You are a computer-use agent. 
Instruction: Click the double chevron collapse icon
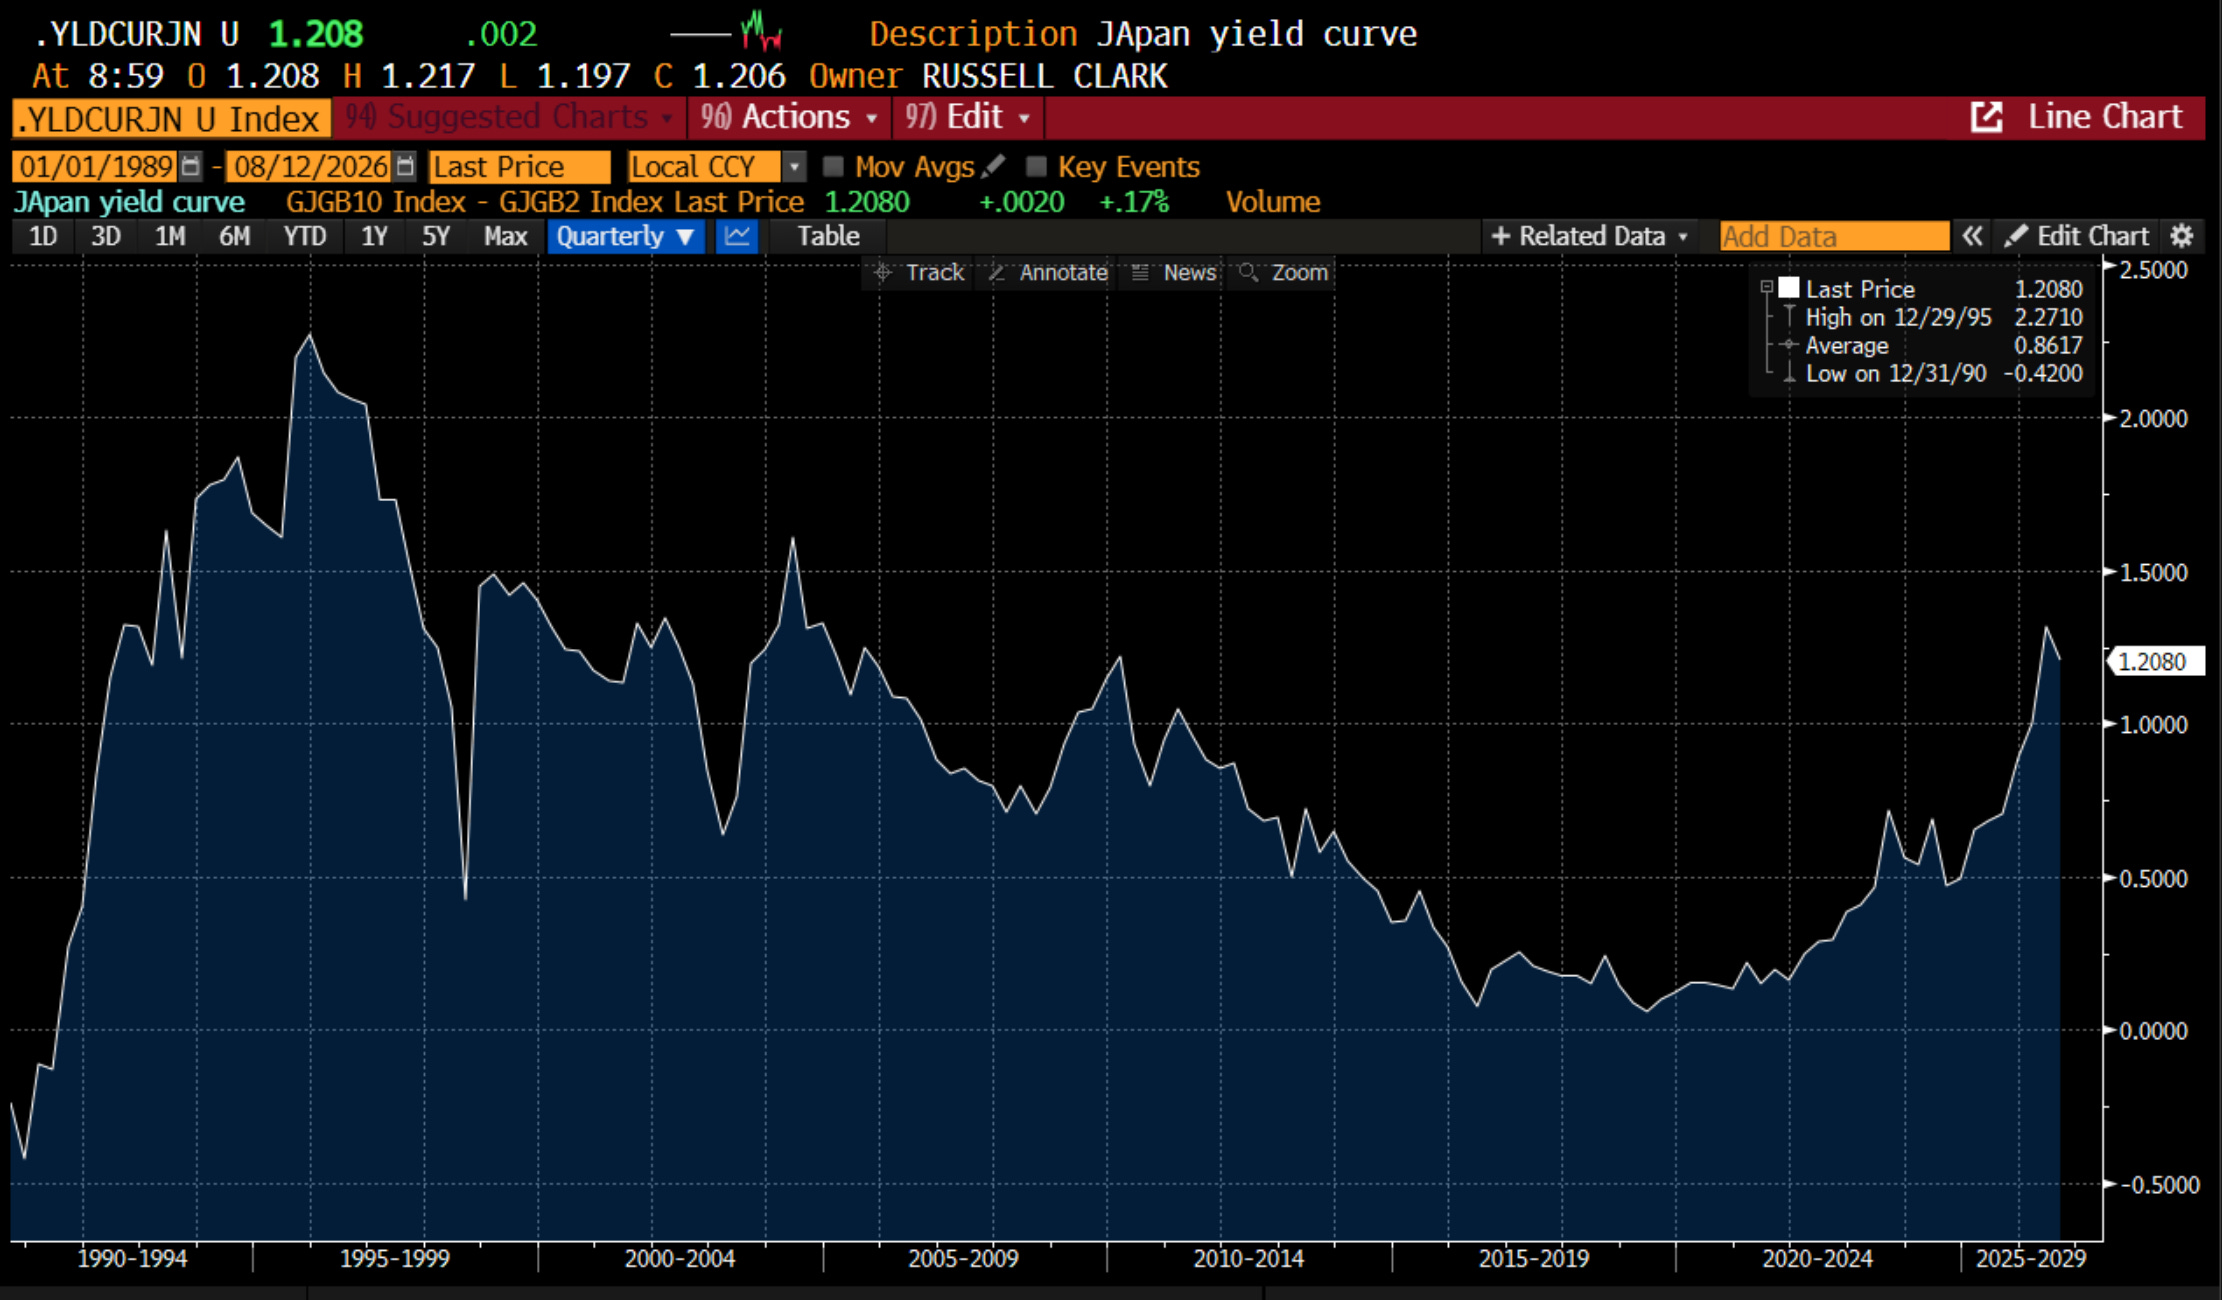click(x=1972, y=236)
